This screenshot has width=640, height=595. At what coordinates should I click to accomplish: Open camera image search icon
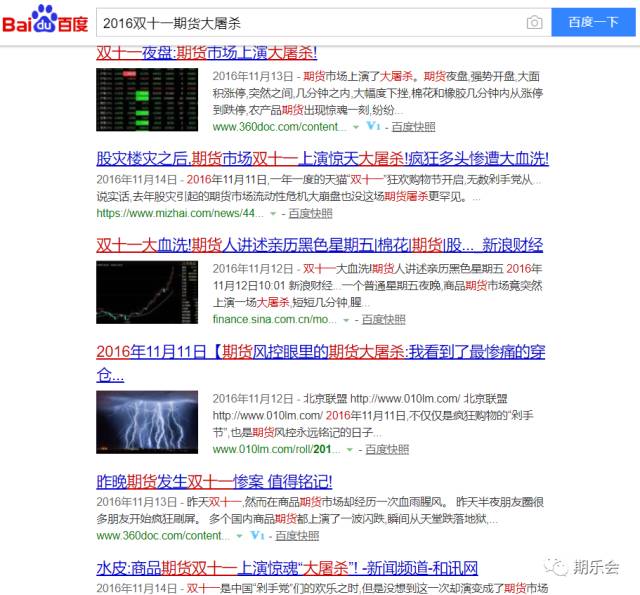(x=534, y=22)
